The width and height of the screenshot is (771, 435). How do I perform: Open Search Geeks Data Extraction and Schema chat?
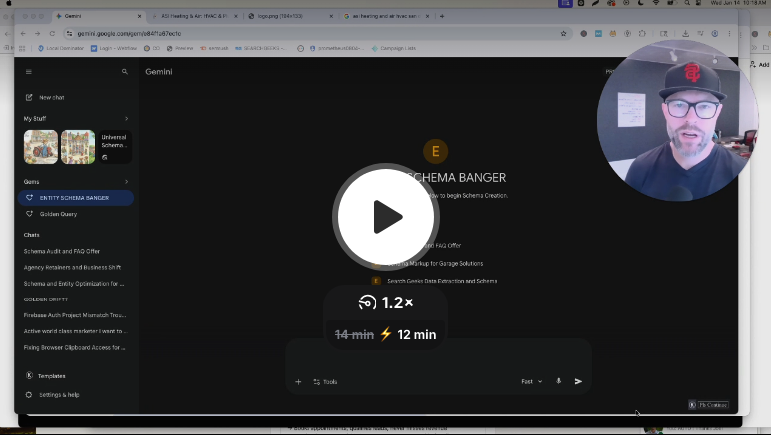pyautogui.click(x=434, y=281)
